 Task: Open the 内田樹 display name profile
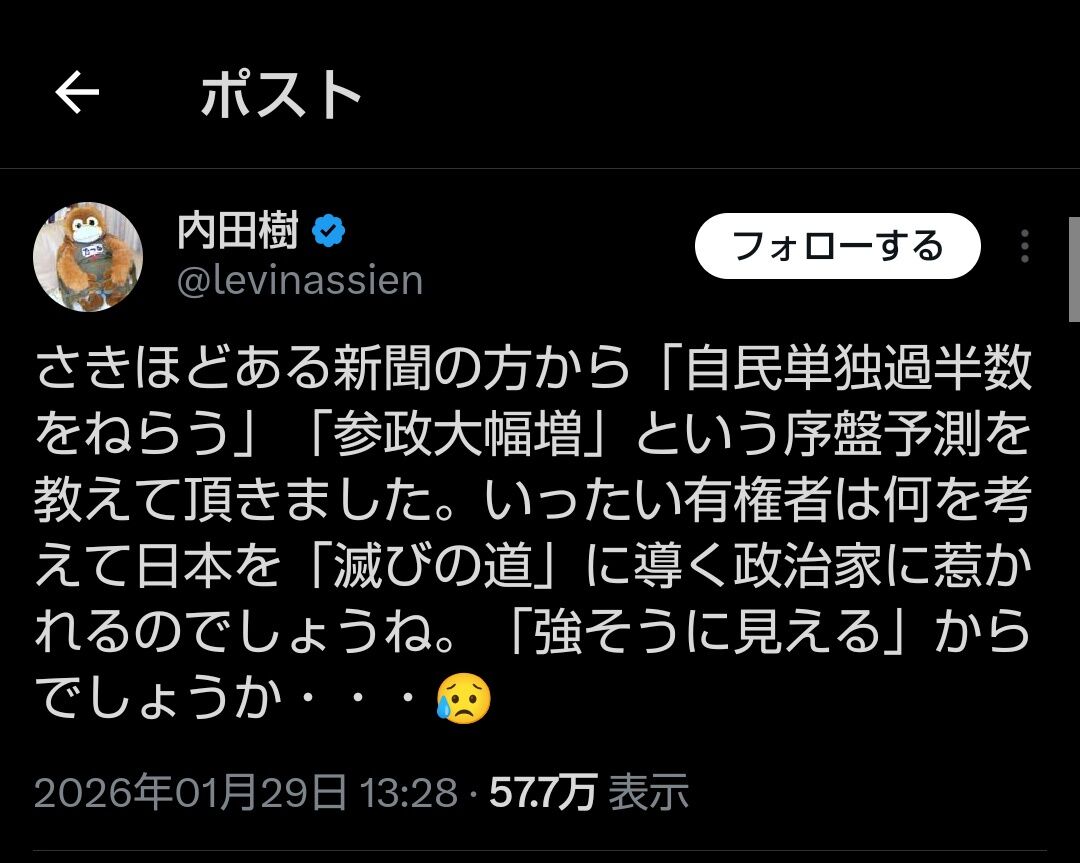238,231
